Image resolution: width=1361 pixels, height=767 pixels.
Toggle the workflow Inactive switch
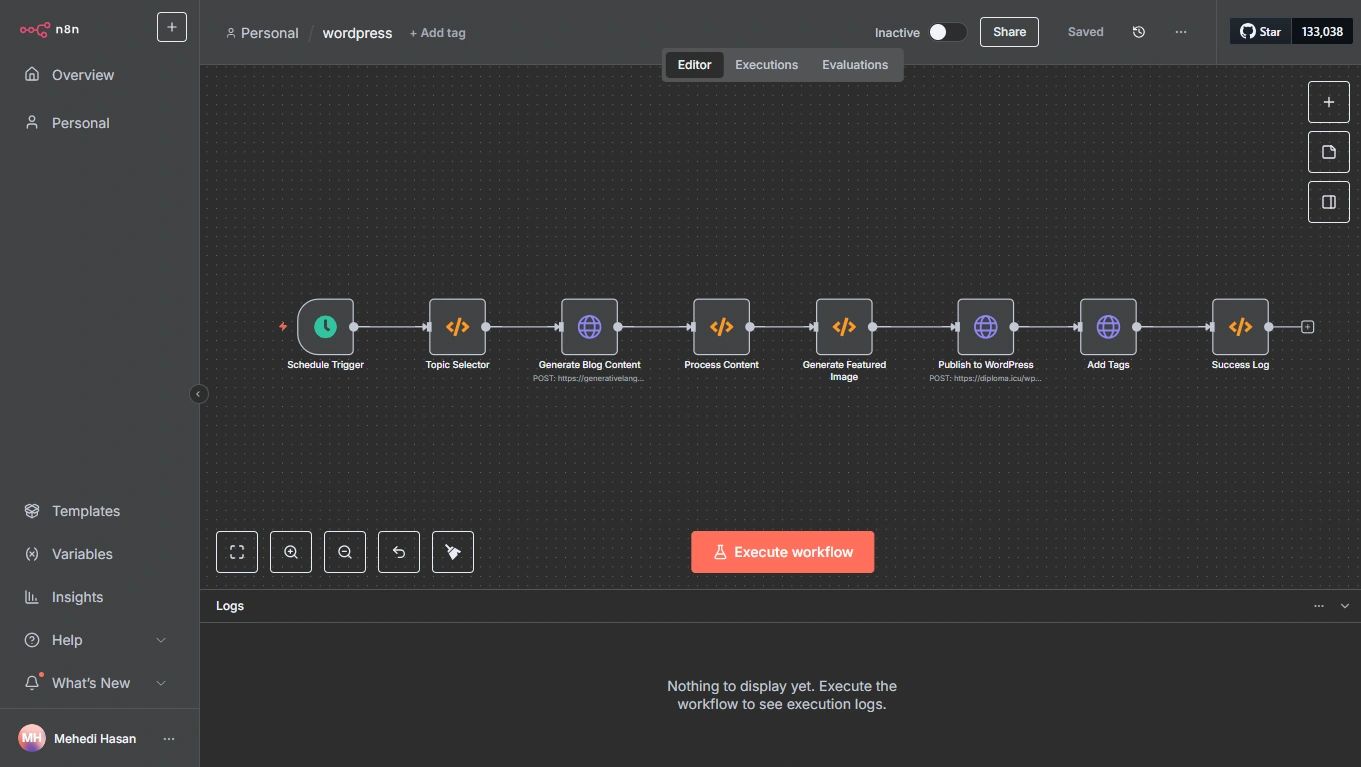(x=947, y=32)
